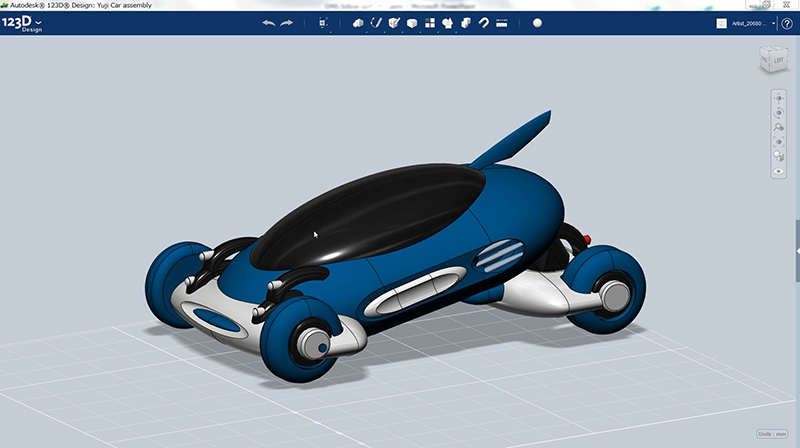The height and width of the screenshot is (448, 800).
Task: Click the Redo arrow in toolbar
Action: [287, 23]
